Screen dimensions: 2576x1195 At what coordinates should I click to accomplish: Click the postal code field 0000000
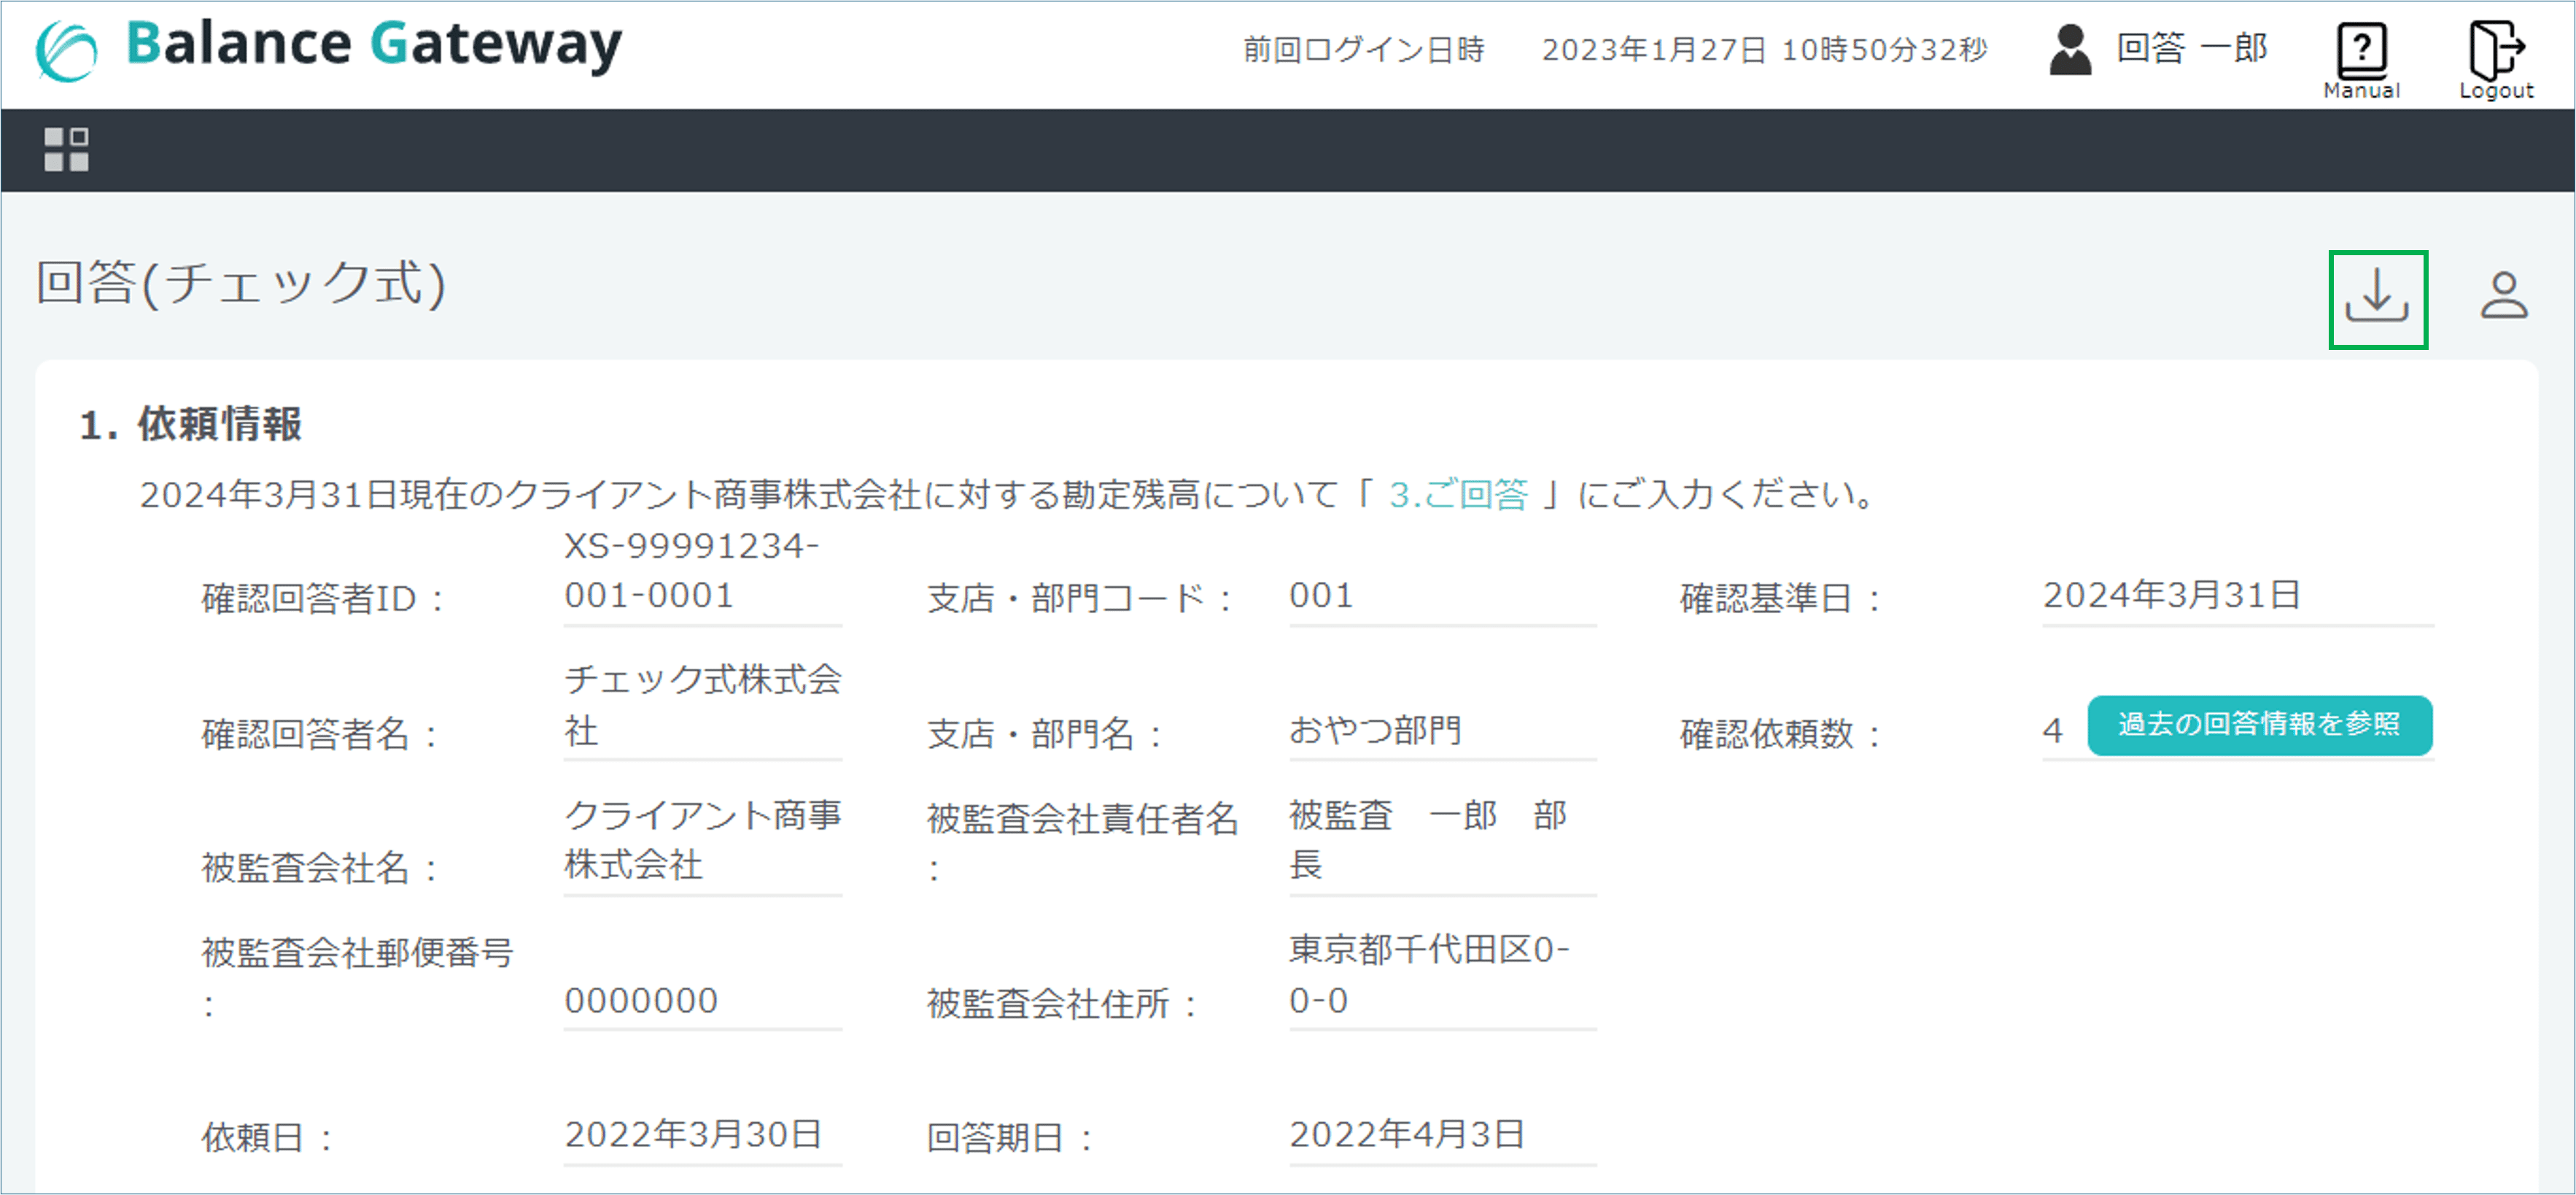coord(702,1001)
